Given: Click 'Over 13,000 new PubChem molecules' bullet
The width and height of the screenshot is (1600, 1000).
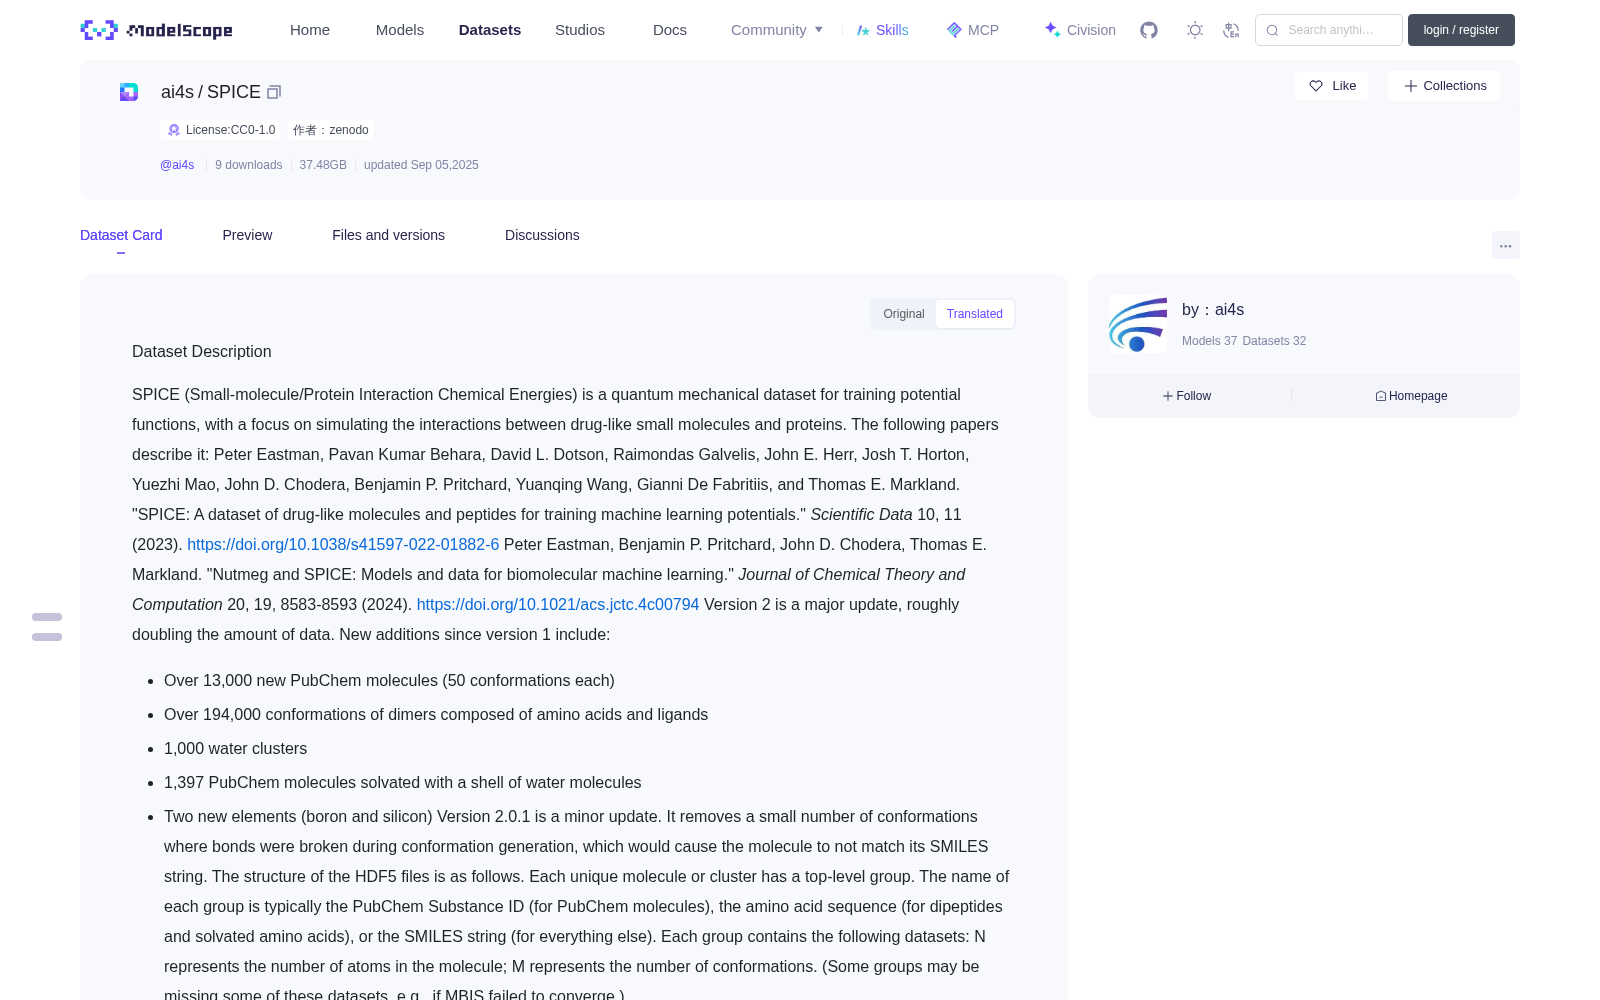Looking at the screenshot, I should (x=389, y=681).
